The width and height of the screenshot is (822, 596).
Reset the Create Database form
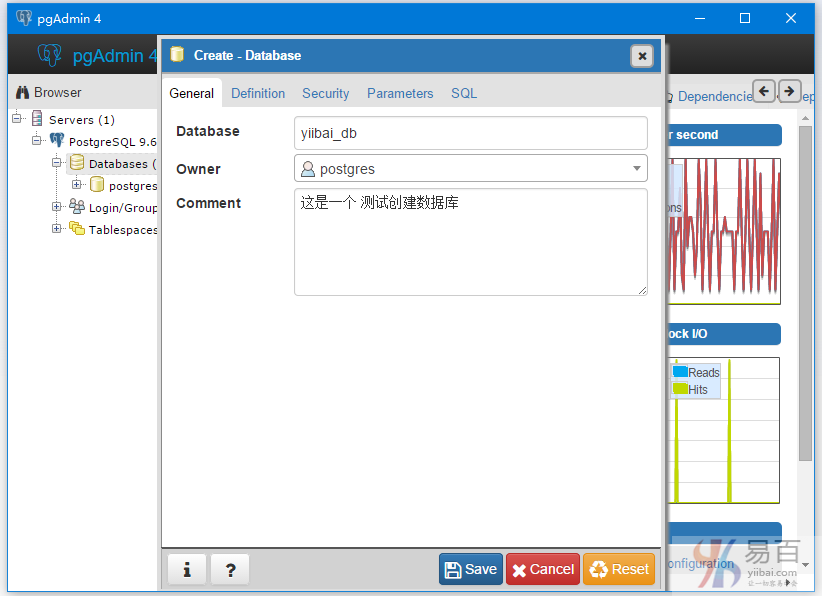(x=619, y=569)
